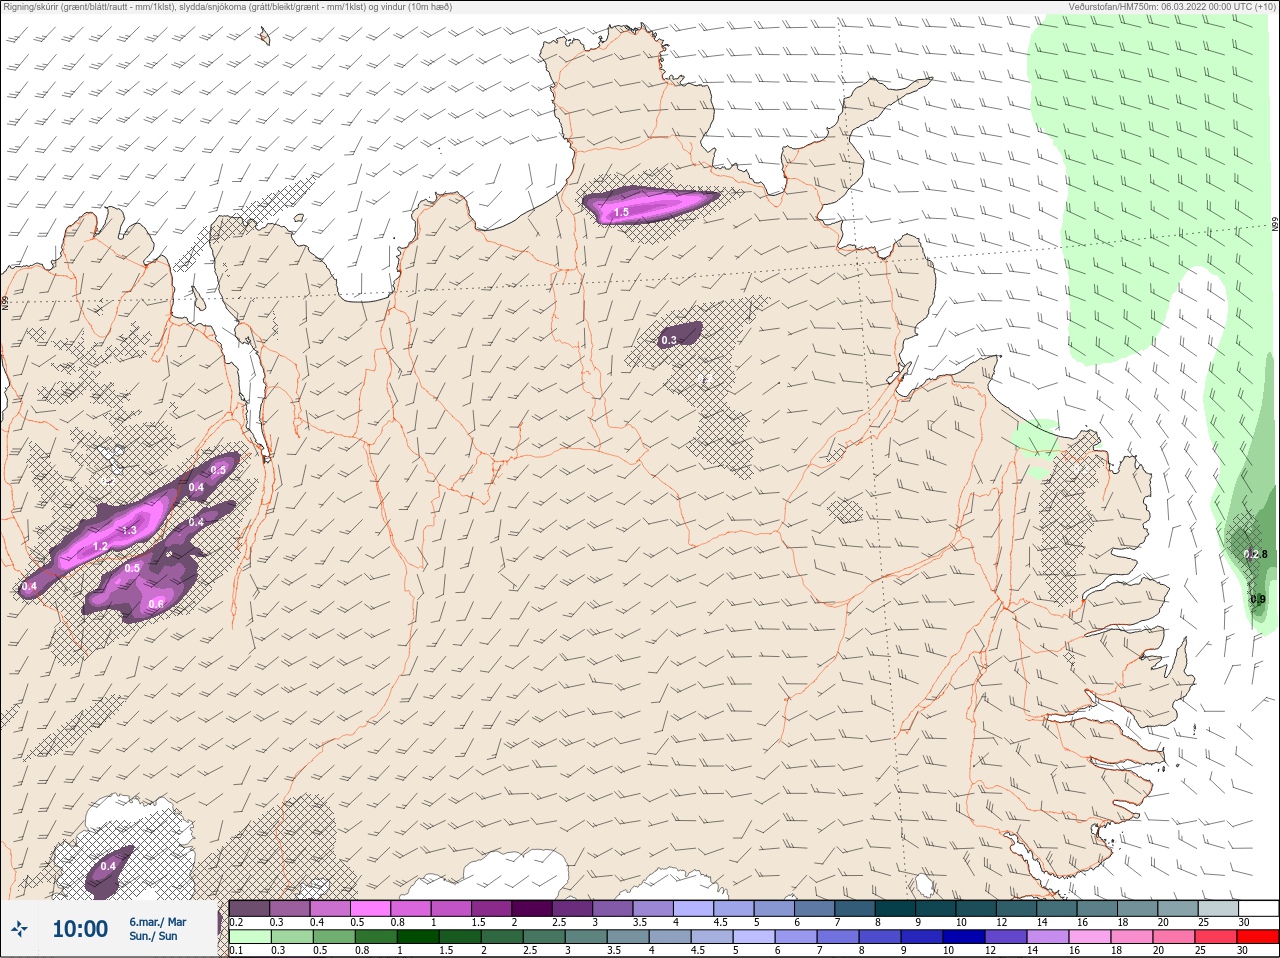The image size is (1280, 958).
Task: Click the pink bottom-row swatch labelled 16
Action: tap(1090, 937)
